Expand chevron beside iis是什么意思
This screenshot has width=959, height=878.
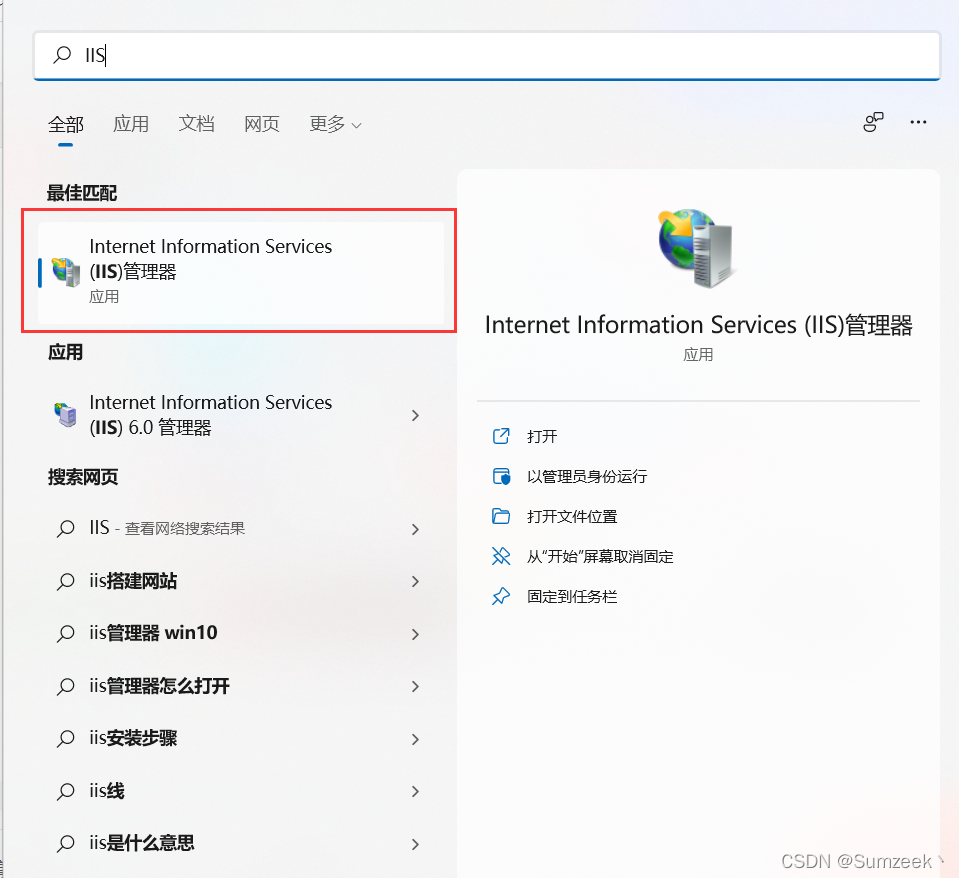coord(415,844)
